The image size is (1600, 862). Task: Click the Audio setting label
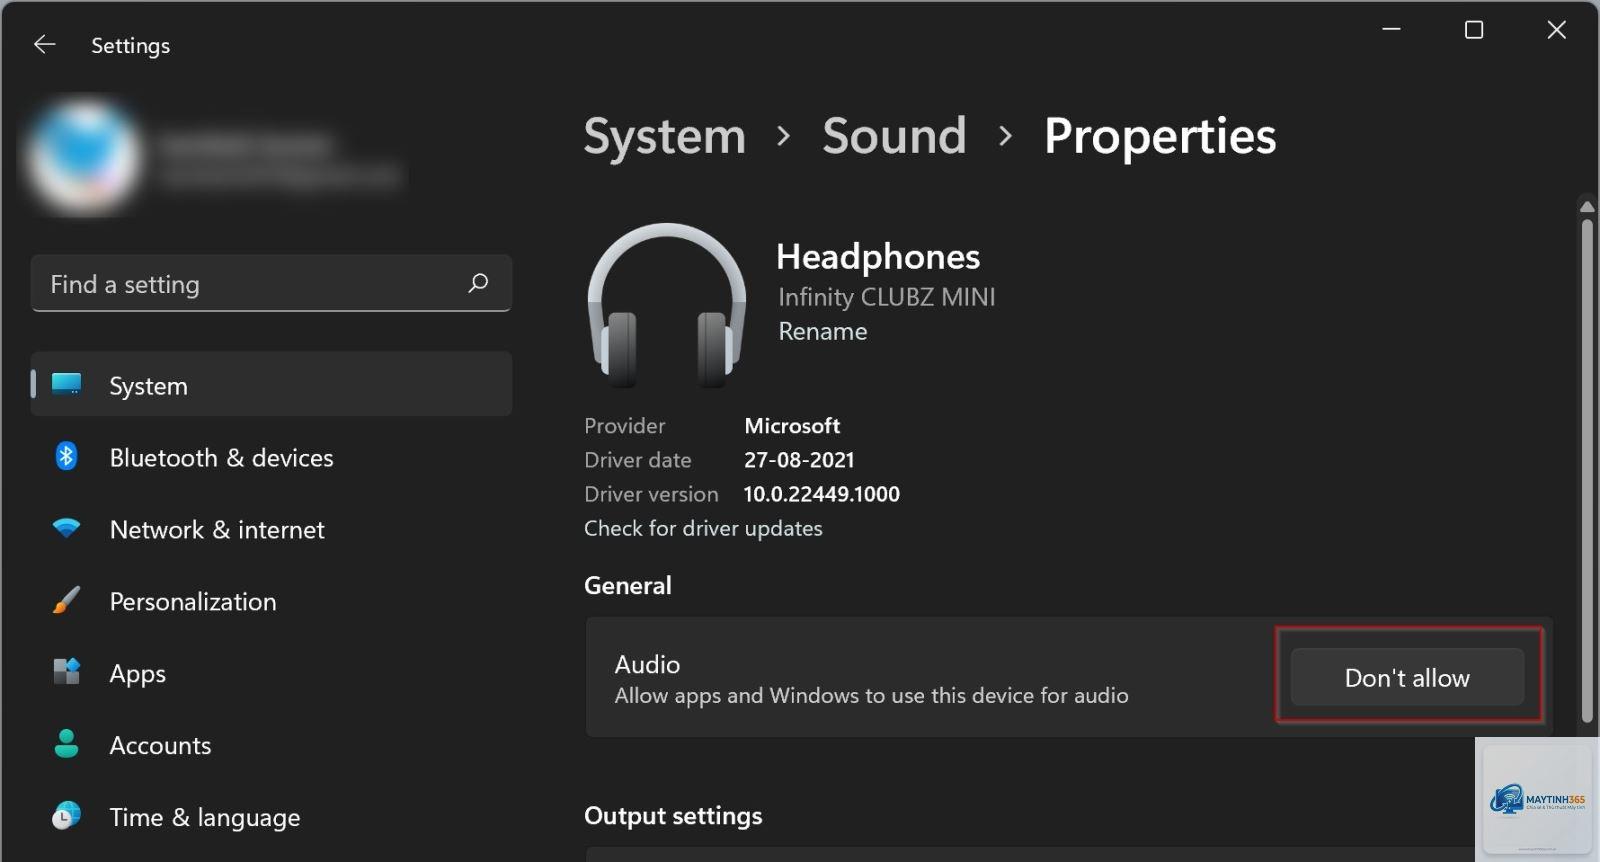(x=647, y=664)
